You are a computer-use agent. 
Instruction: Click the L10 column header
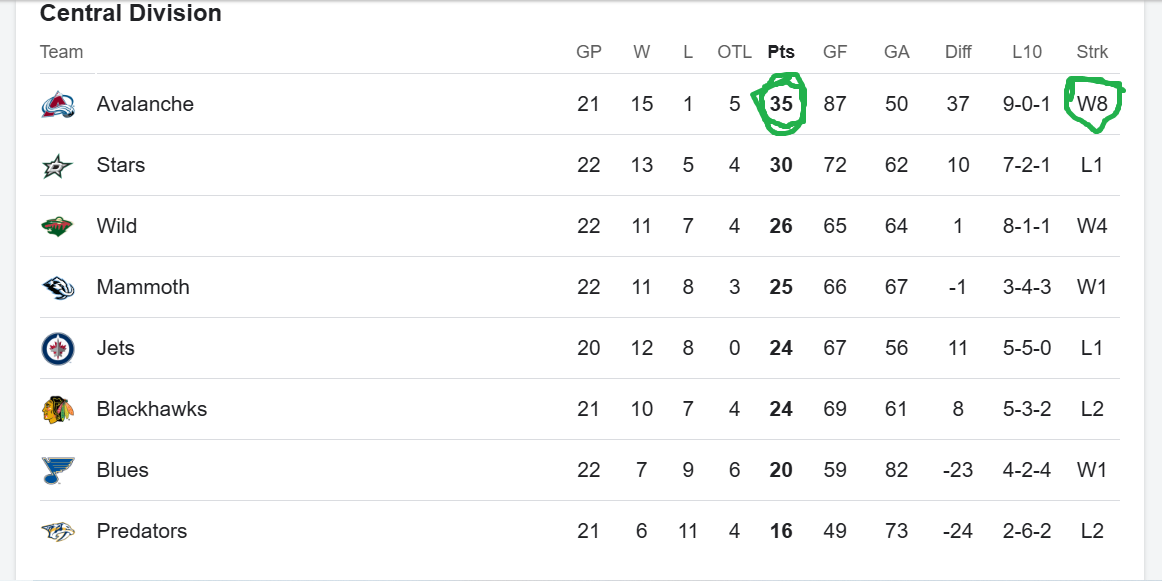(1026, 52)
